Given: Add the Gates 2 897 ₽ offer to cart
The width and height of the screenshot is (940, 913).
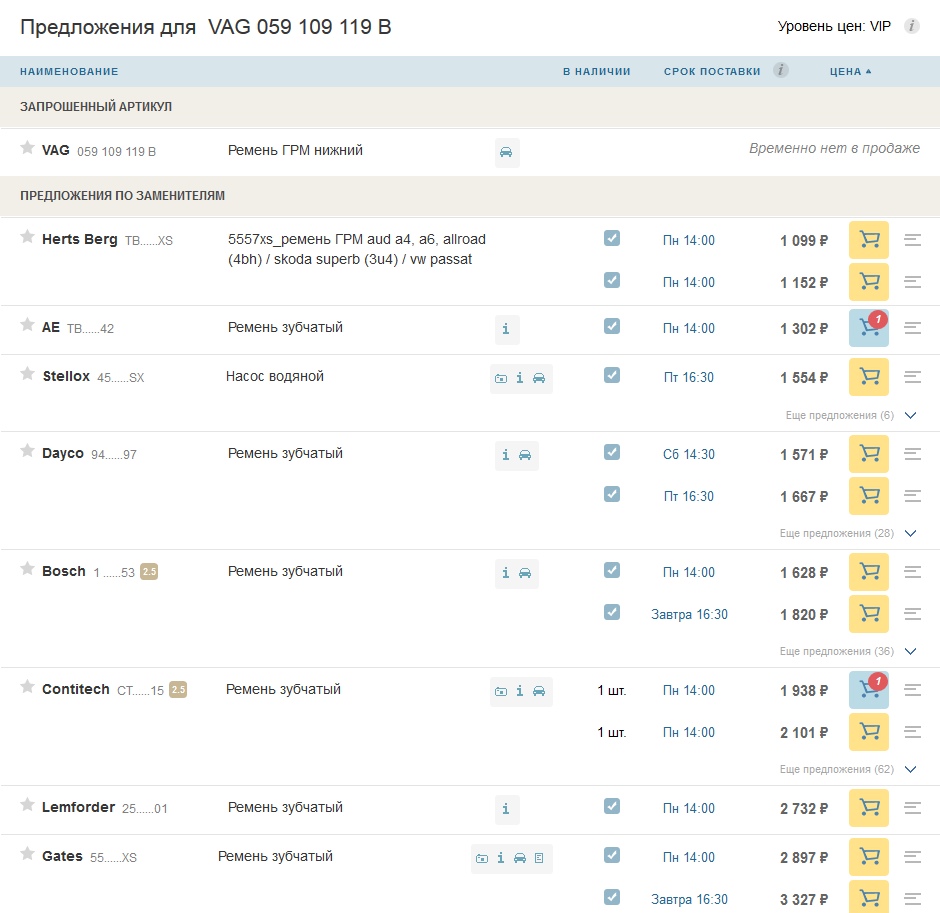Looking at the screenshot, I should 869,857.
